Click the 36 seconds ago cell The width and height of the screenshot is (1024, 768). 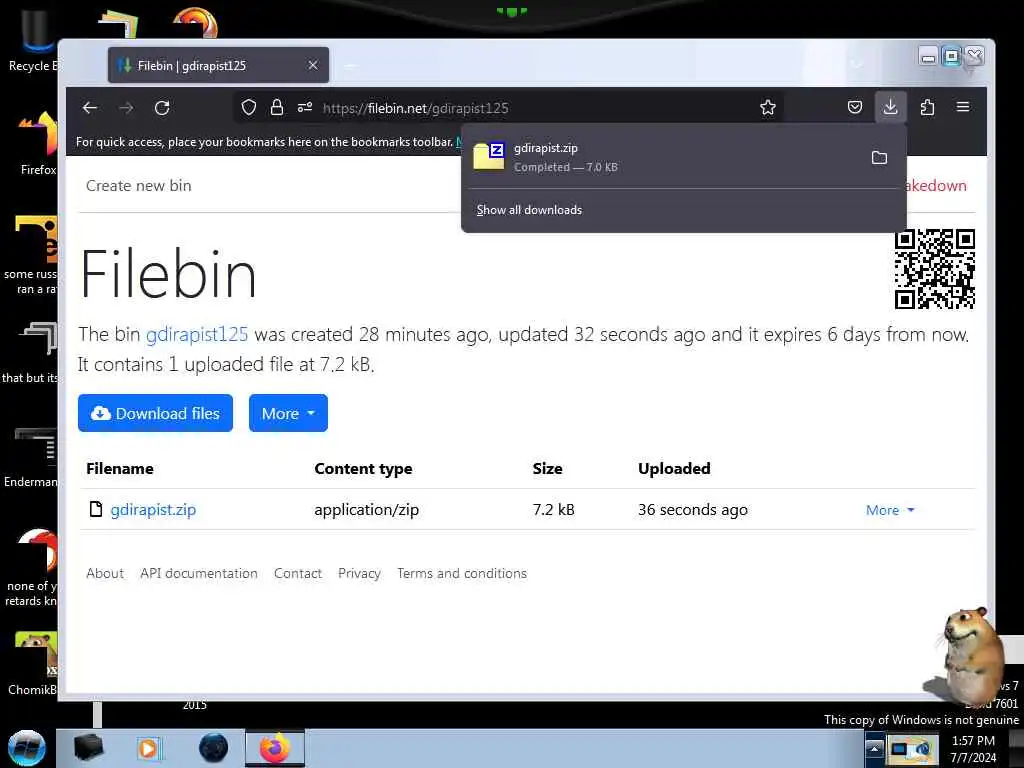point(692,509)
